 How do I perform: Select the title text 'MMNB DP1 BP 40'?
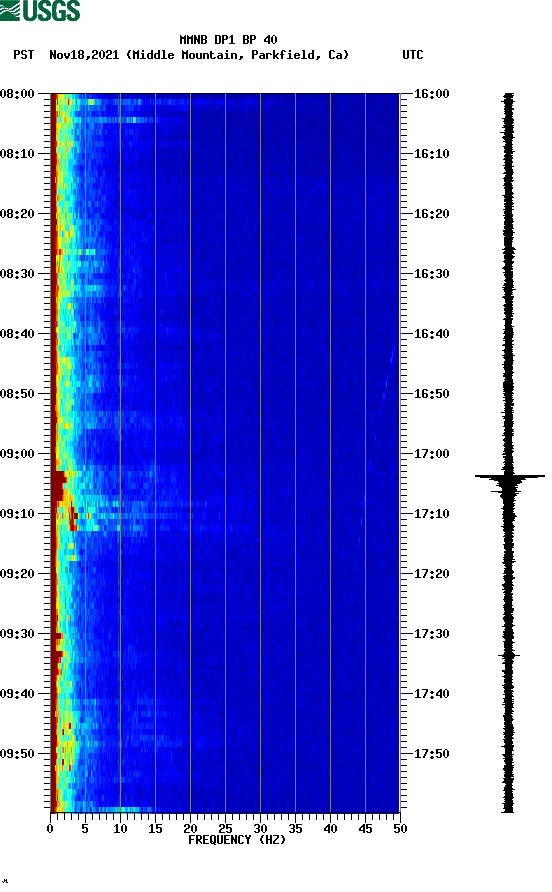click(228, 40)
